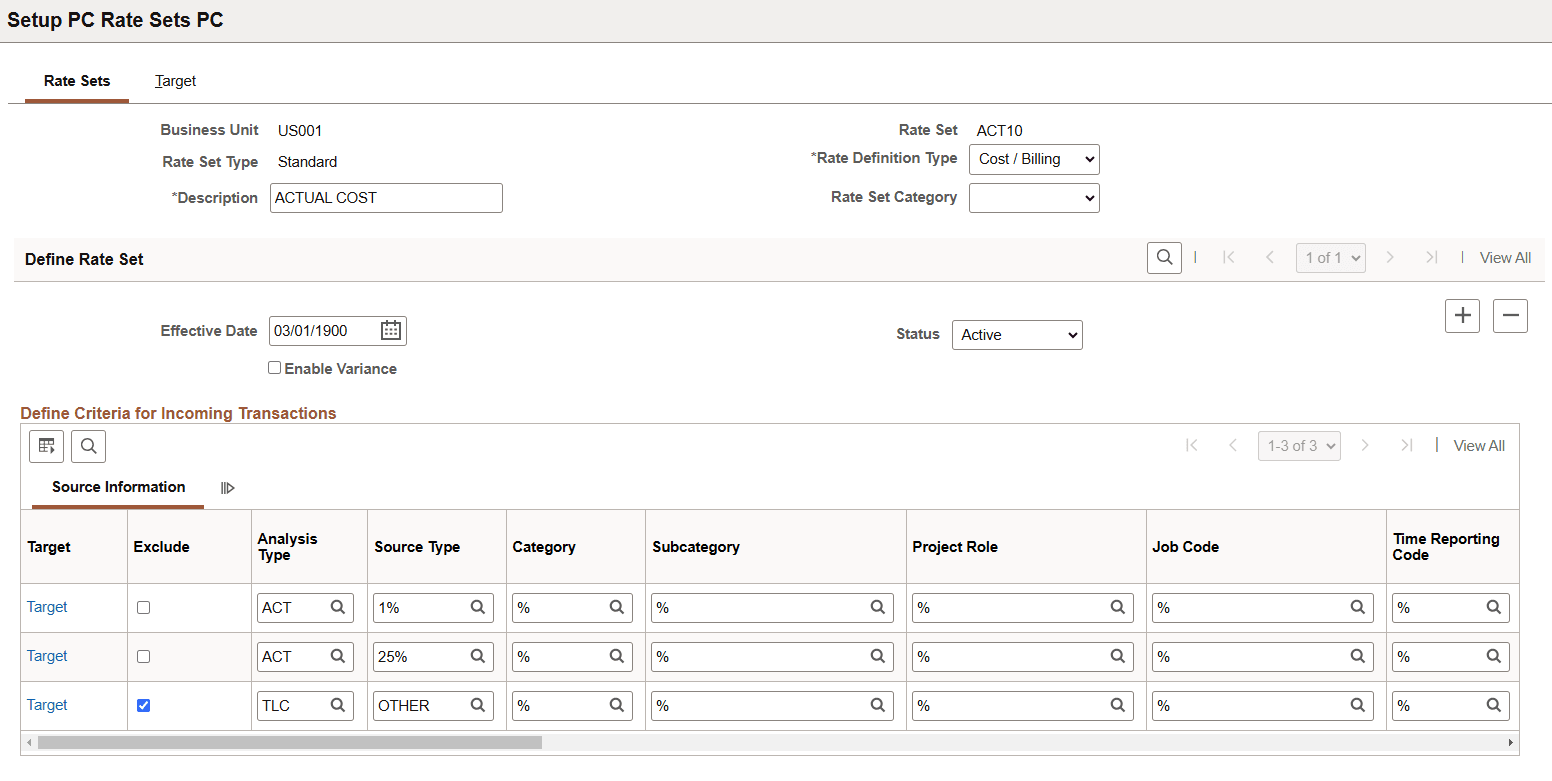Open the Rate Set Category dropdown
Screen dimensions: 1552x781
click(x=1034, y=197)
